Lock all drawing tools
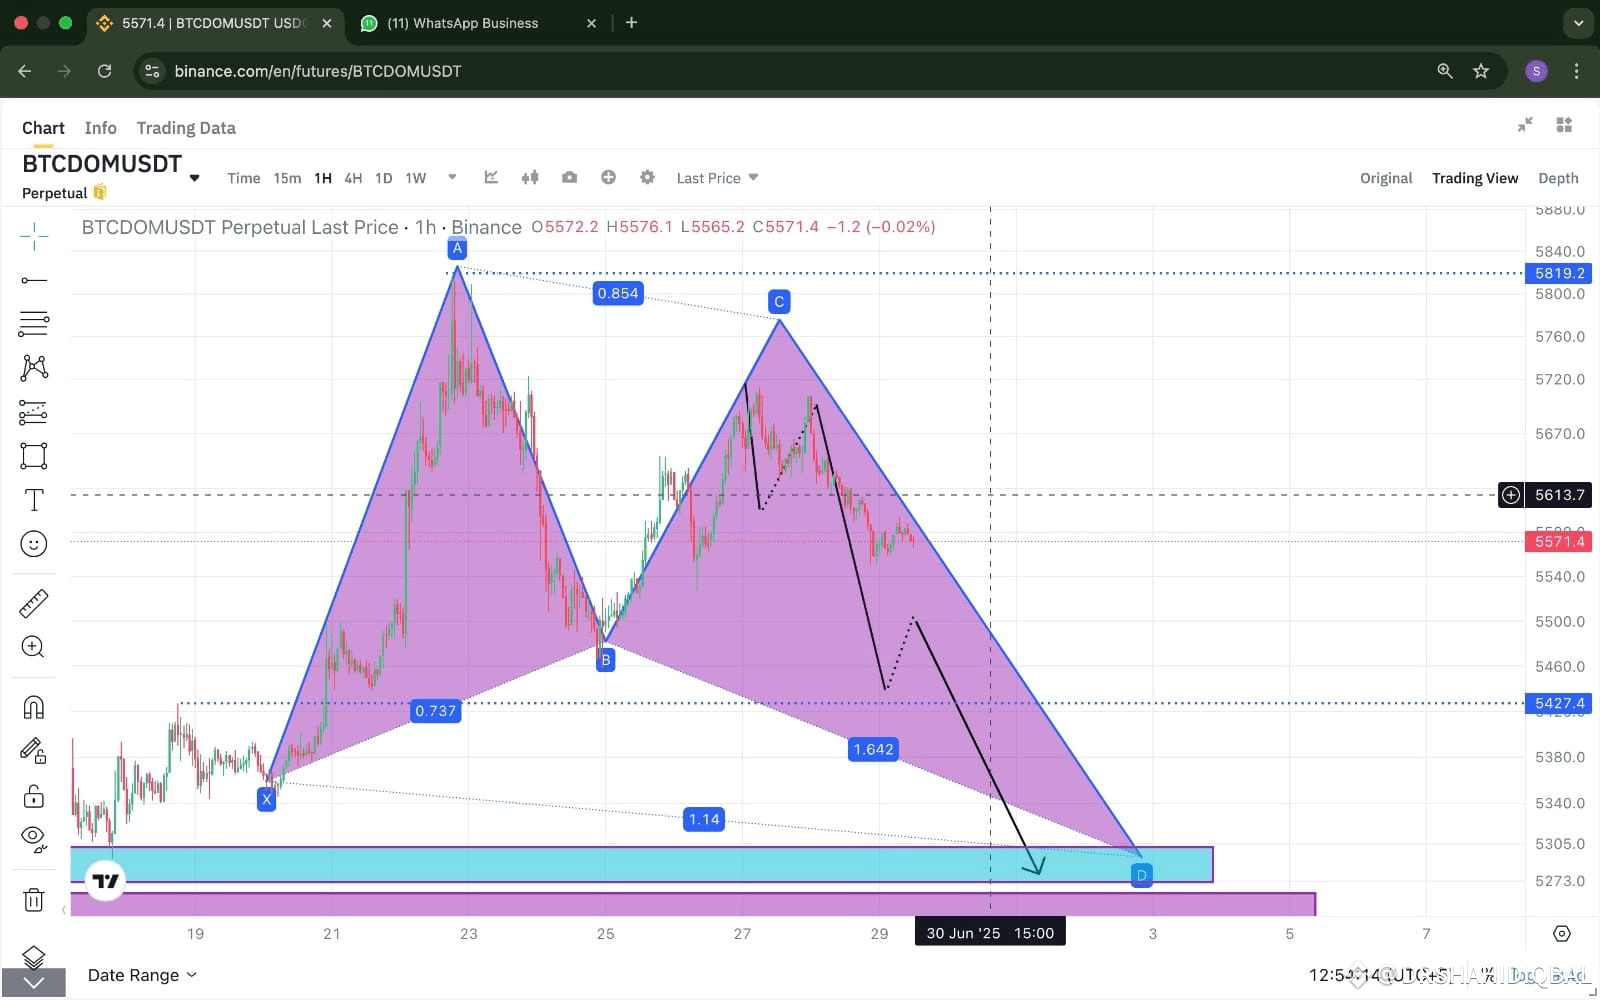The width and height of the screenshot is (1600, 1000). point(33,796)
